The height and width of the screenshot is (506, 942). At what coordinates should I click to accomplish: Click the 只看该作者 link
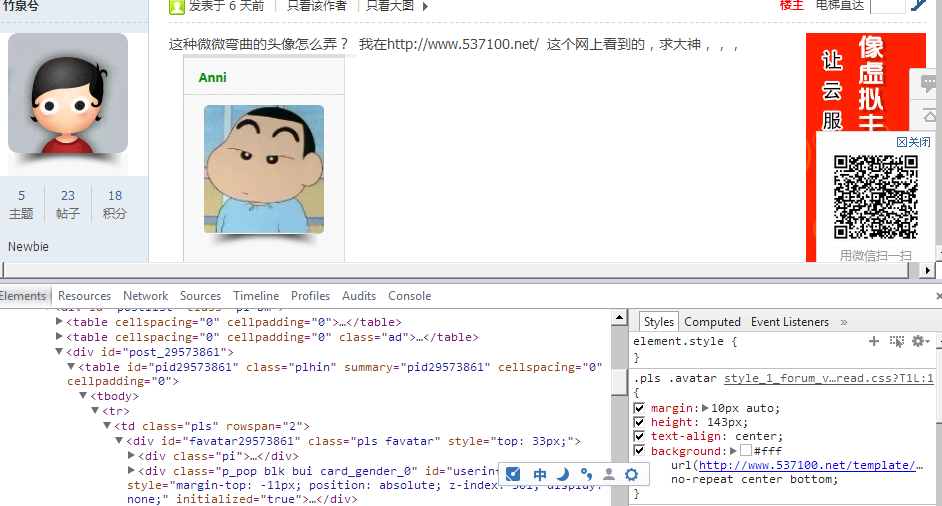[317, 6]
